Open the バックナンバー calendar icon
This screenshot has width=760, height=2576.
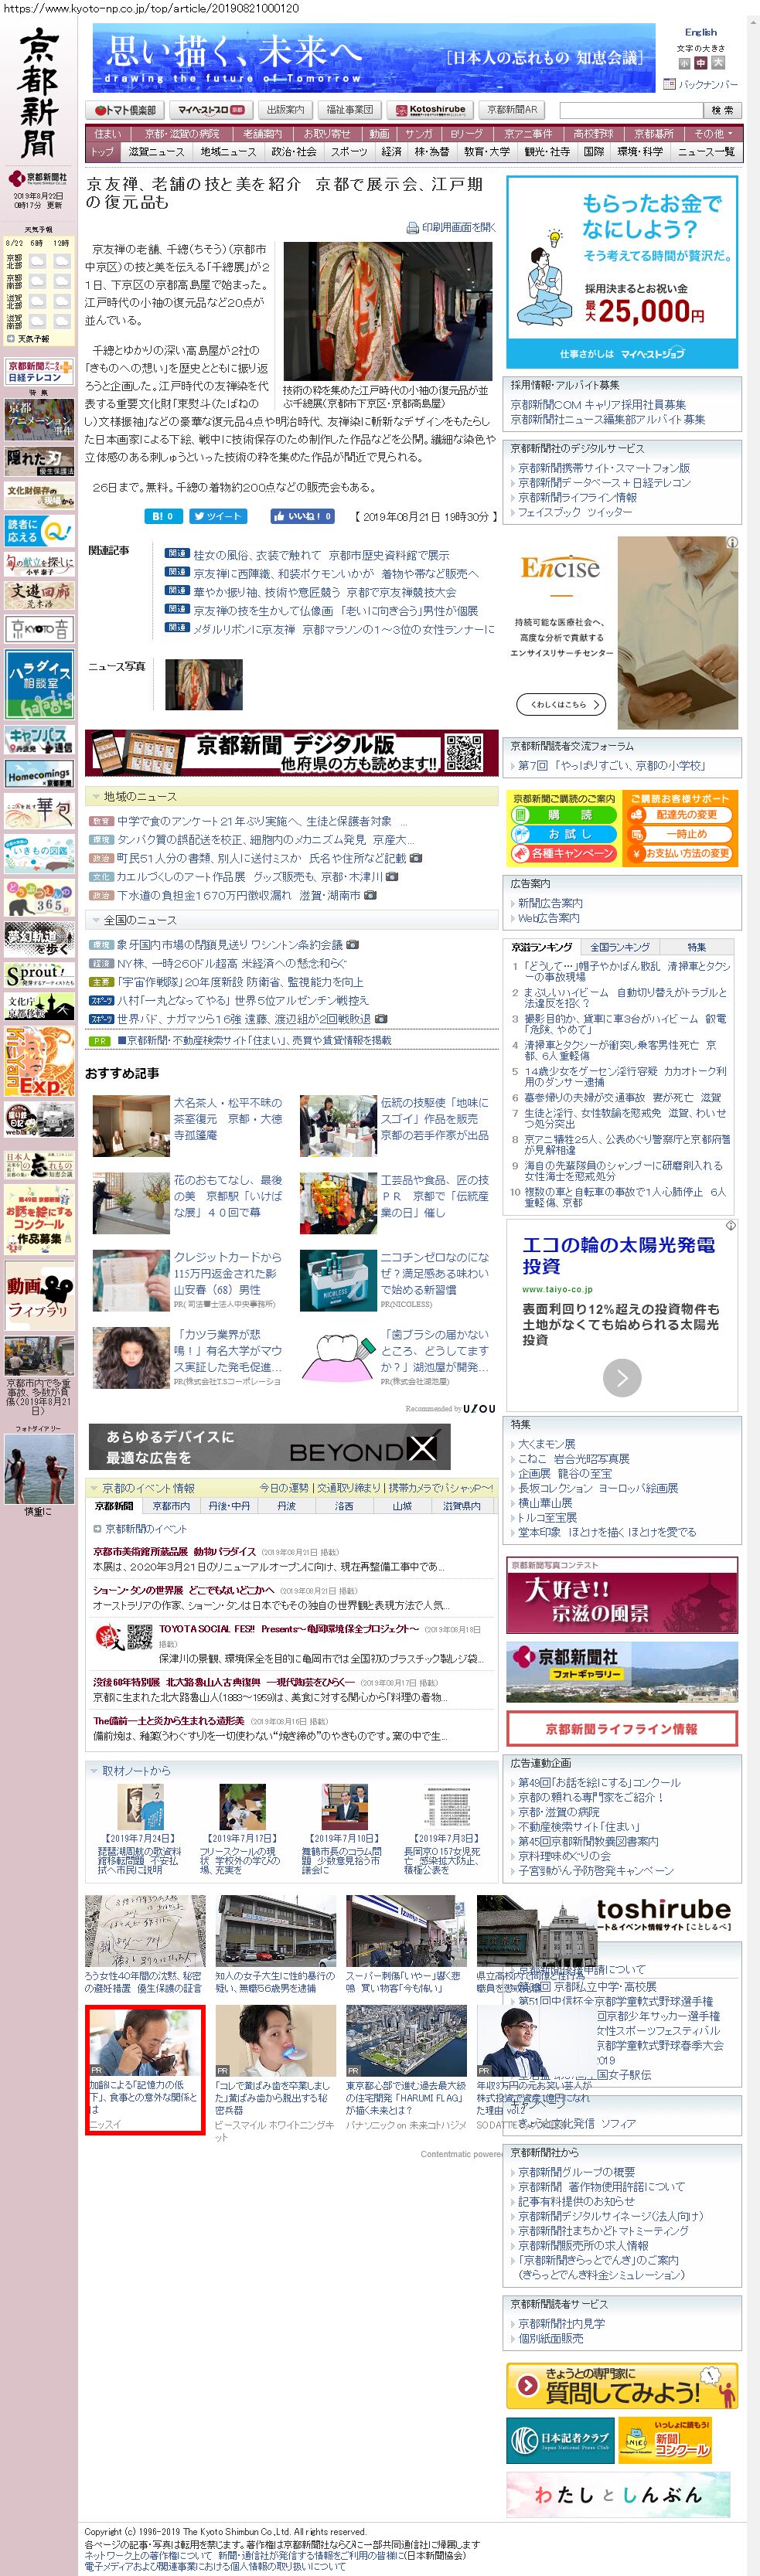[x=670, y=85]
